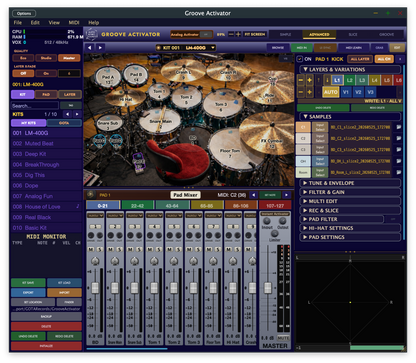This screenshot has width=416, height=363.
Task: Click the Options button in title bar
Action: tap(24, 13)
